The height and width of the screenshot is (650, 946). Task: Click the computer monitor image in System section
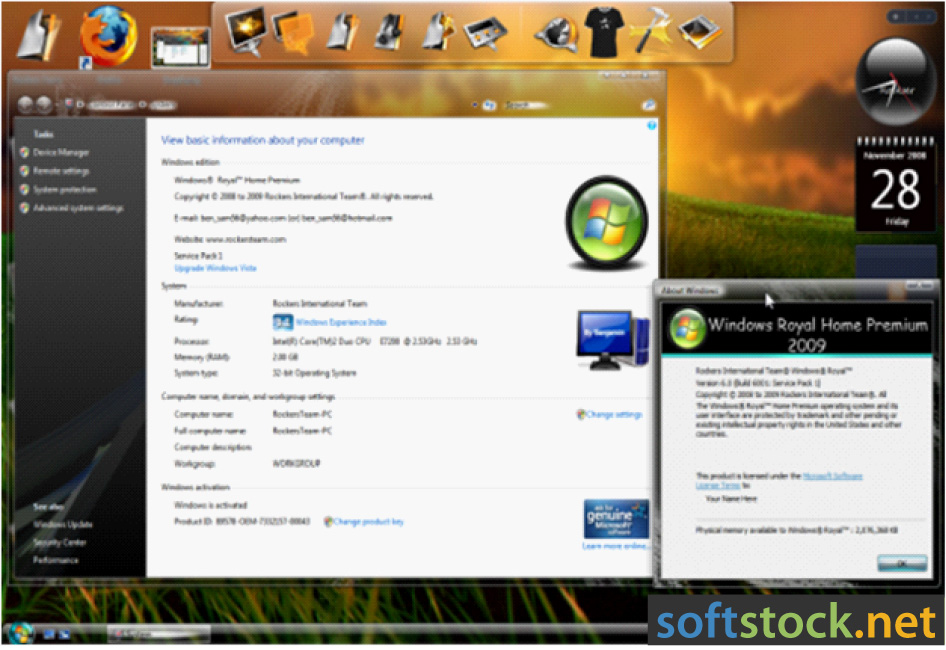tap(612, 339)
